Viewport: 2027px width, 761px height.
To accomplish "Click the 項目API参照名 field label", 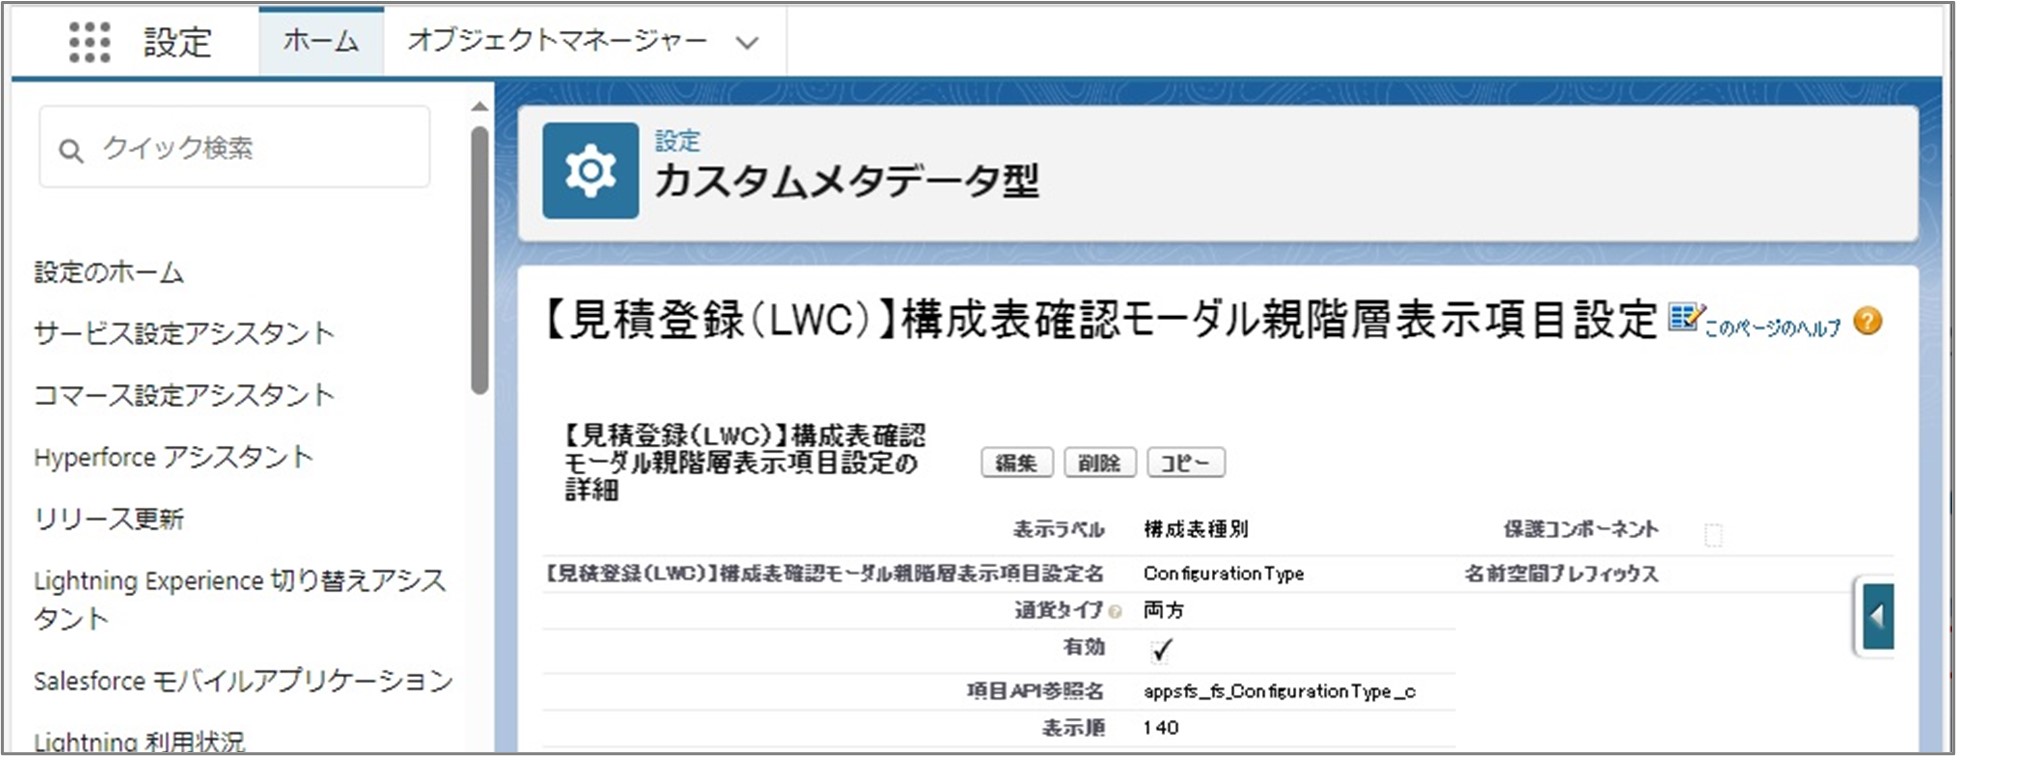I will point(1035,691).
